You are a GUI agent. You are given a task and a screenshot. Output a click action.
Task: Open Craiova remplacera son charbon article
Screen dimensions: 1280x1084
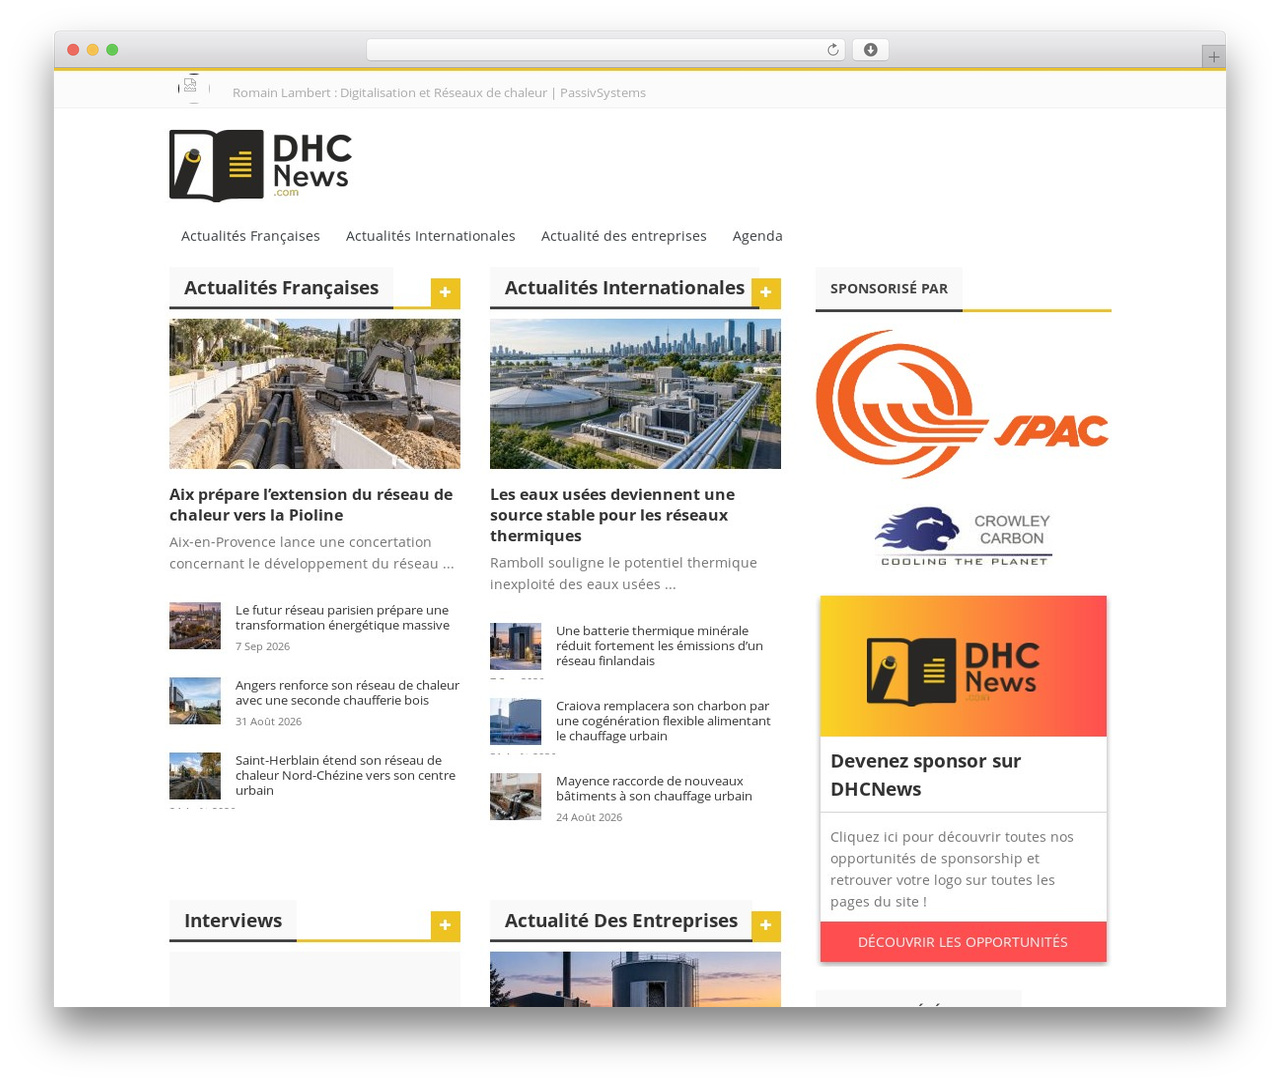point(663,721)
